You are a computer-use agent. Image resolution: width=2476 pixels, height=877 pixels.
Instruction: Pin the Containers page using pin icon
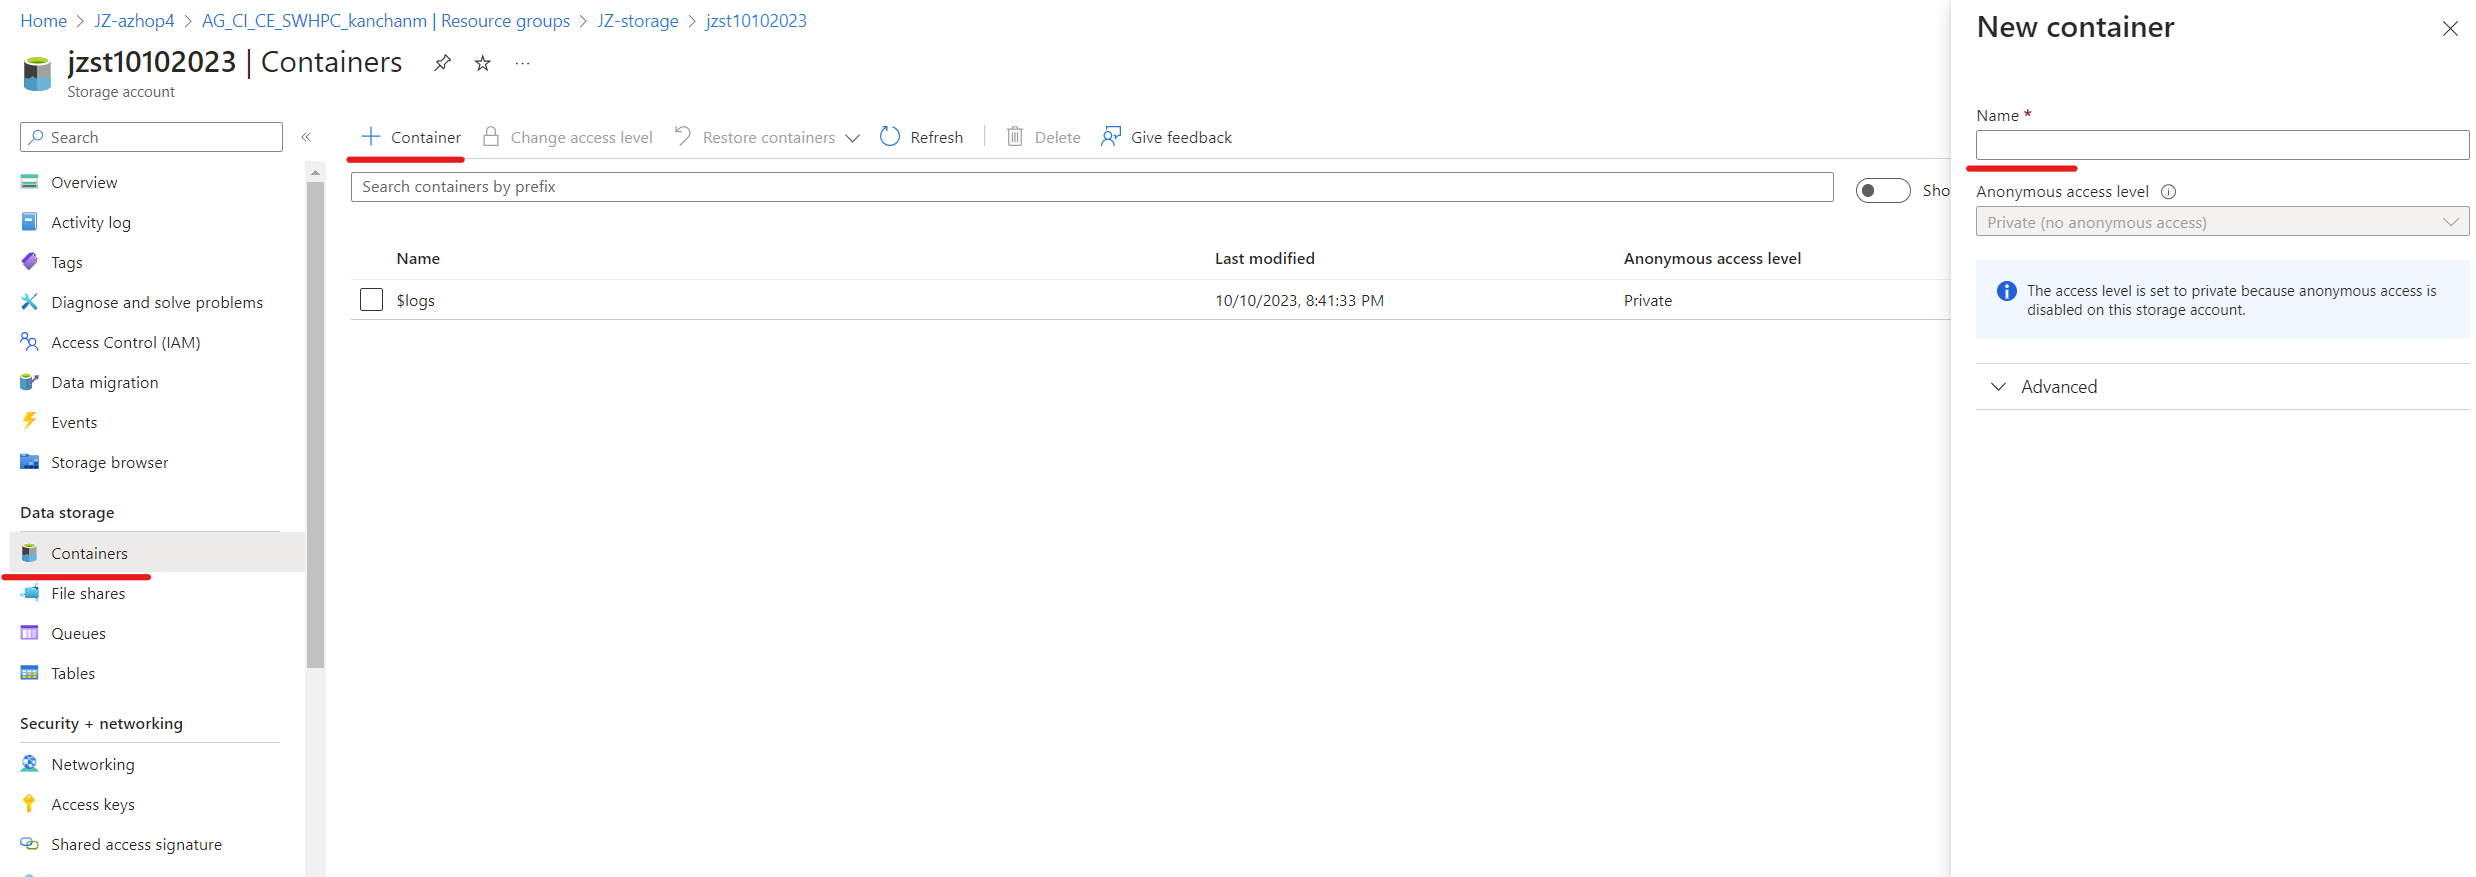pos(442,63)
